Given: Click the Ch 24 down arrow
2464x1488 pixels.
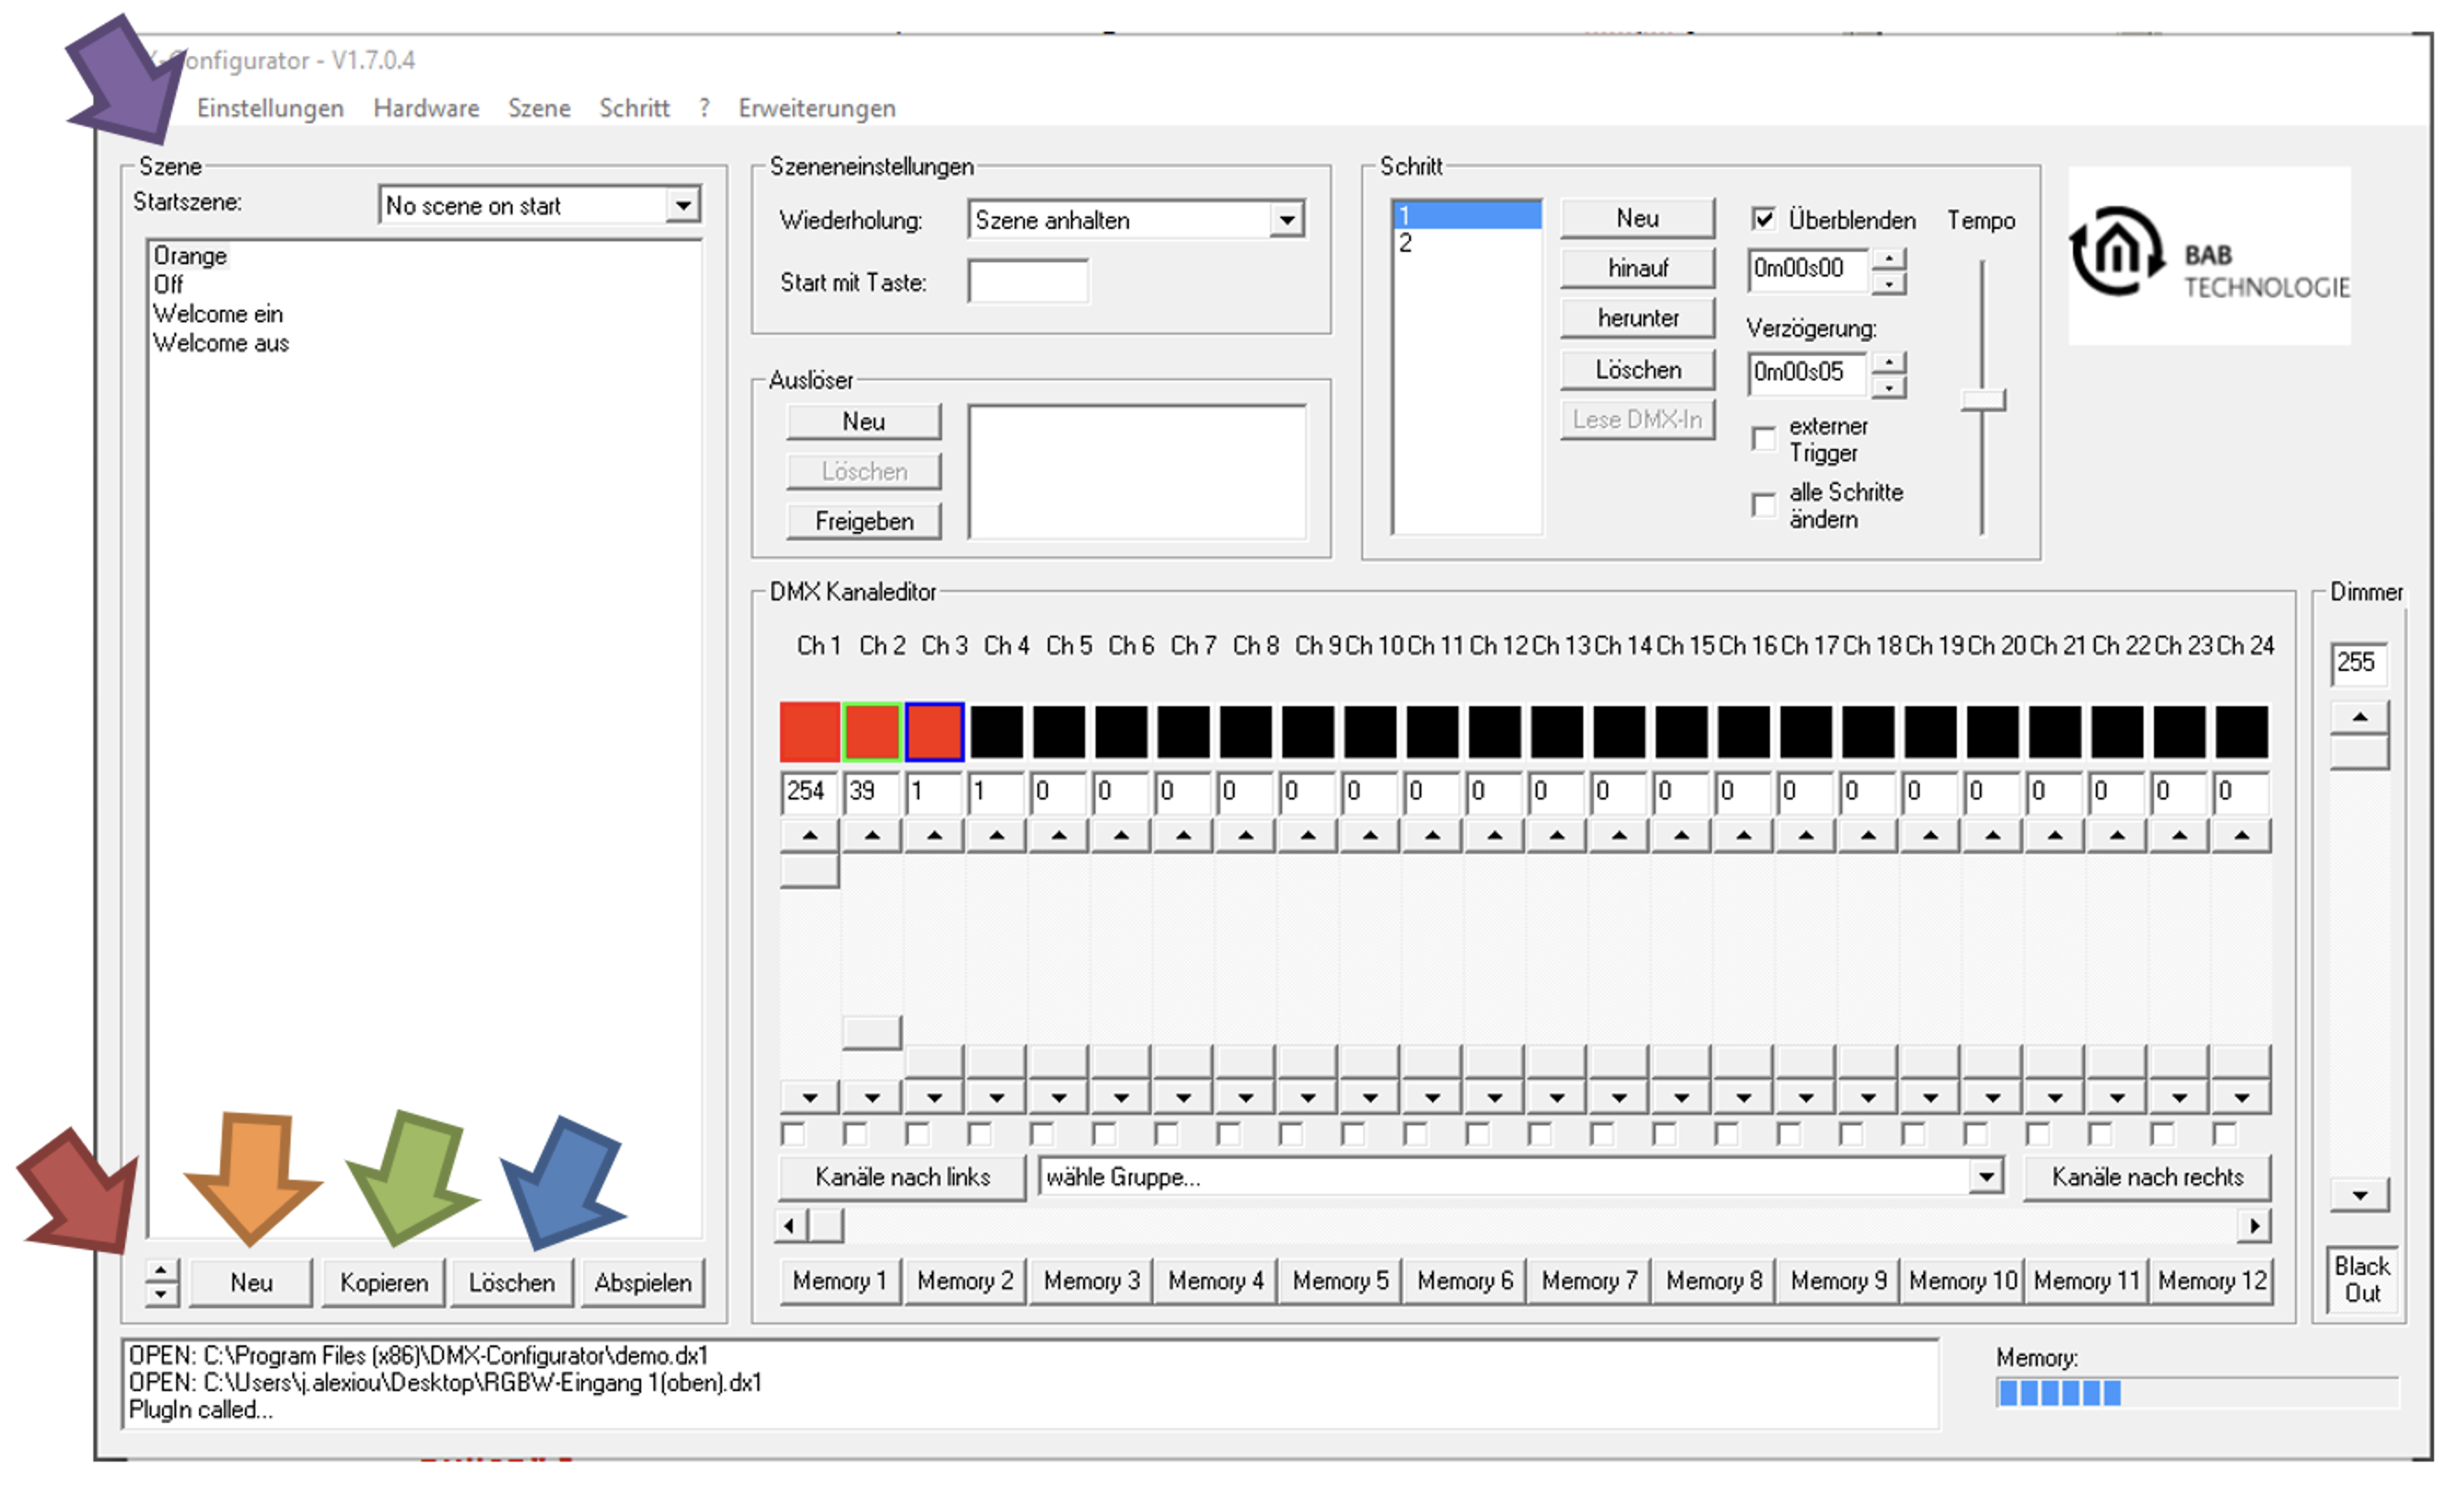Looking at the screenshot, I should tap(2241, 1098).
